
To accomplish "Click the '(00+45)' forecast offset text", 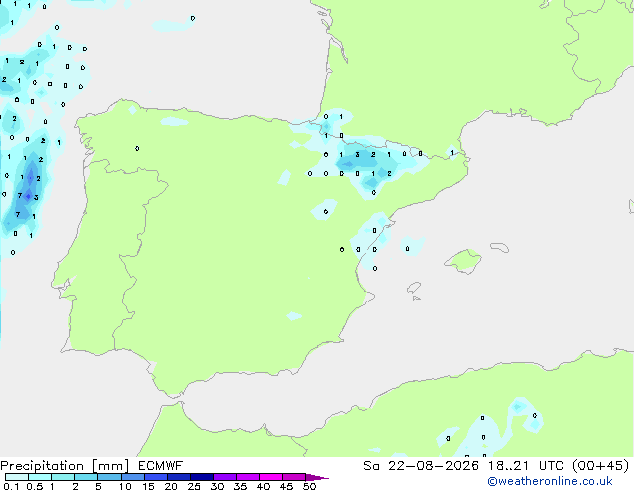I will 601,466.
